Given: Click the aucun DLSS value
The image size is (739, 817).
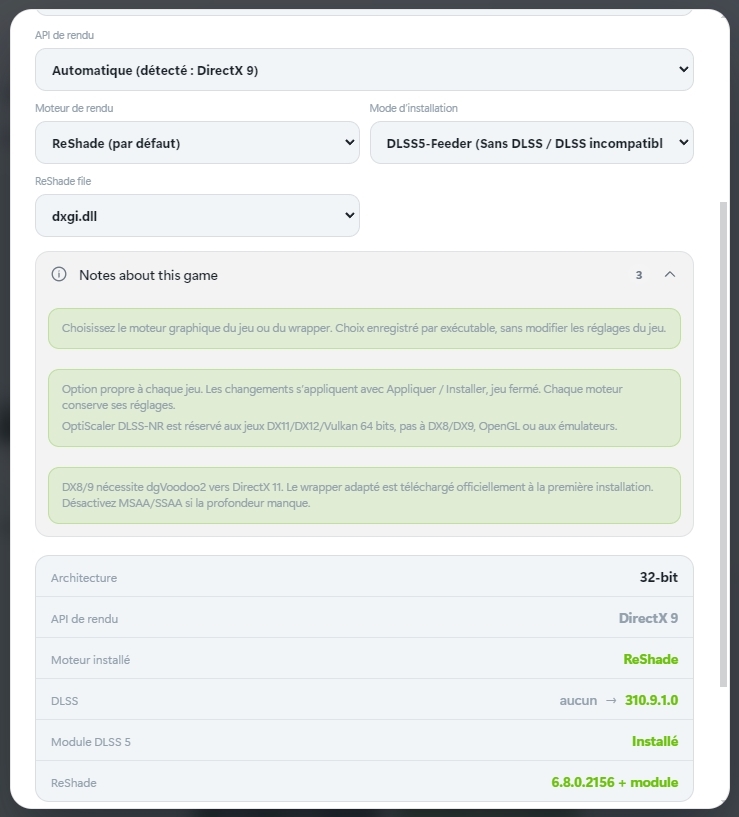Looking at the screenshot, I should click(x=578, y=701).
